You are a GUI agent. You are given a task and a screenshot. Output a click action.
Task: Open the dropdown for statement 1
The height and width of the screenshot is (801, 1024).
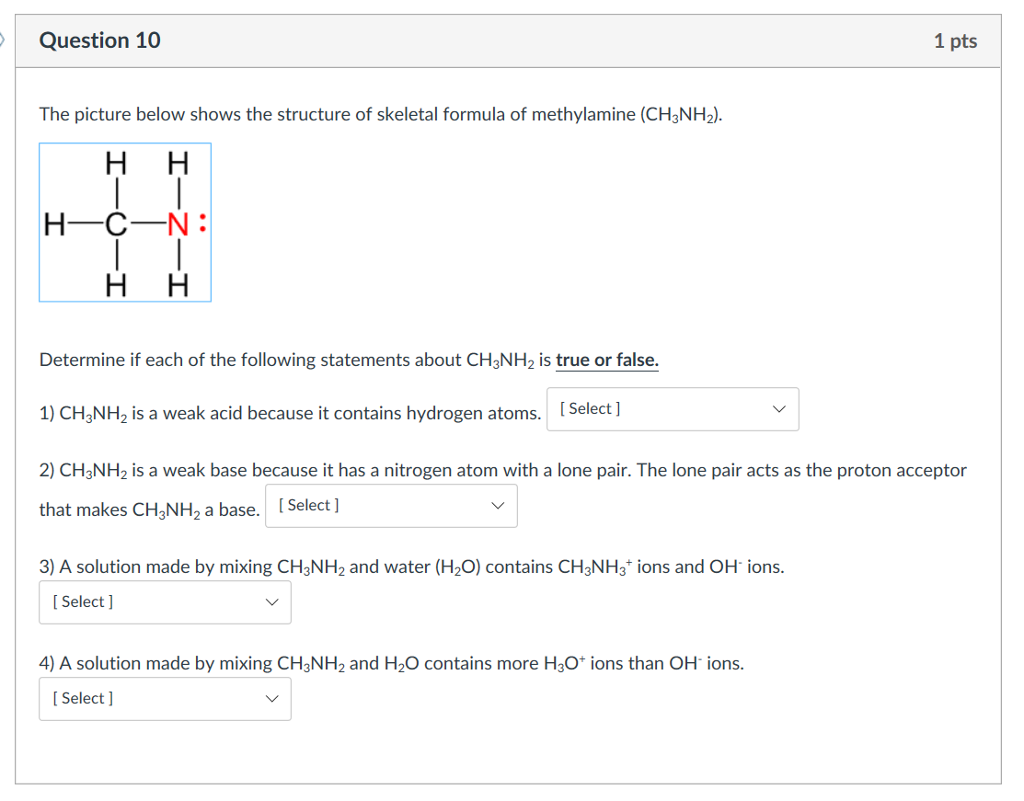point(672,409)
